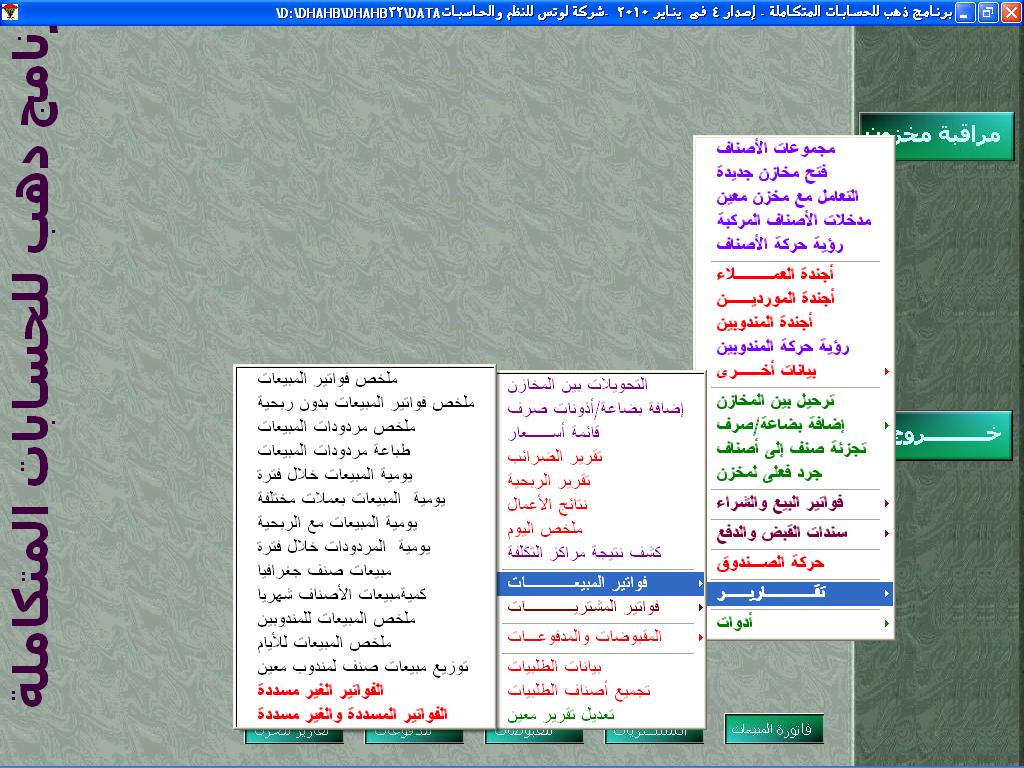Viewport: 1024px width, 768px height.
Task: Select يومية المبيعات مع الربحية report
Action: click(x=337, y=522)
